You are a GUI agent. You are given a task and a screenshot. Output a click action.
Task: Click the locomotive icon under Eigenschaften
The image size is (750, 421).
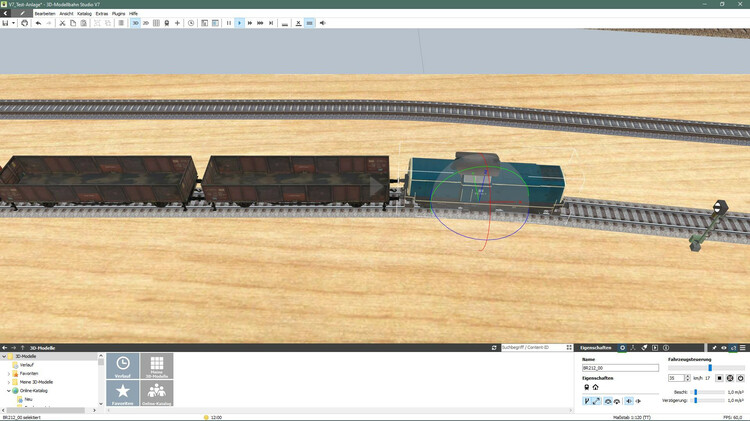[586, 387]
